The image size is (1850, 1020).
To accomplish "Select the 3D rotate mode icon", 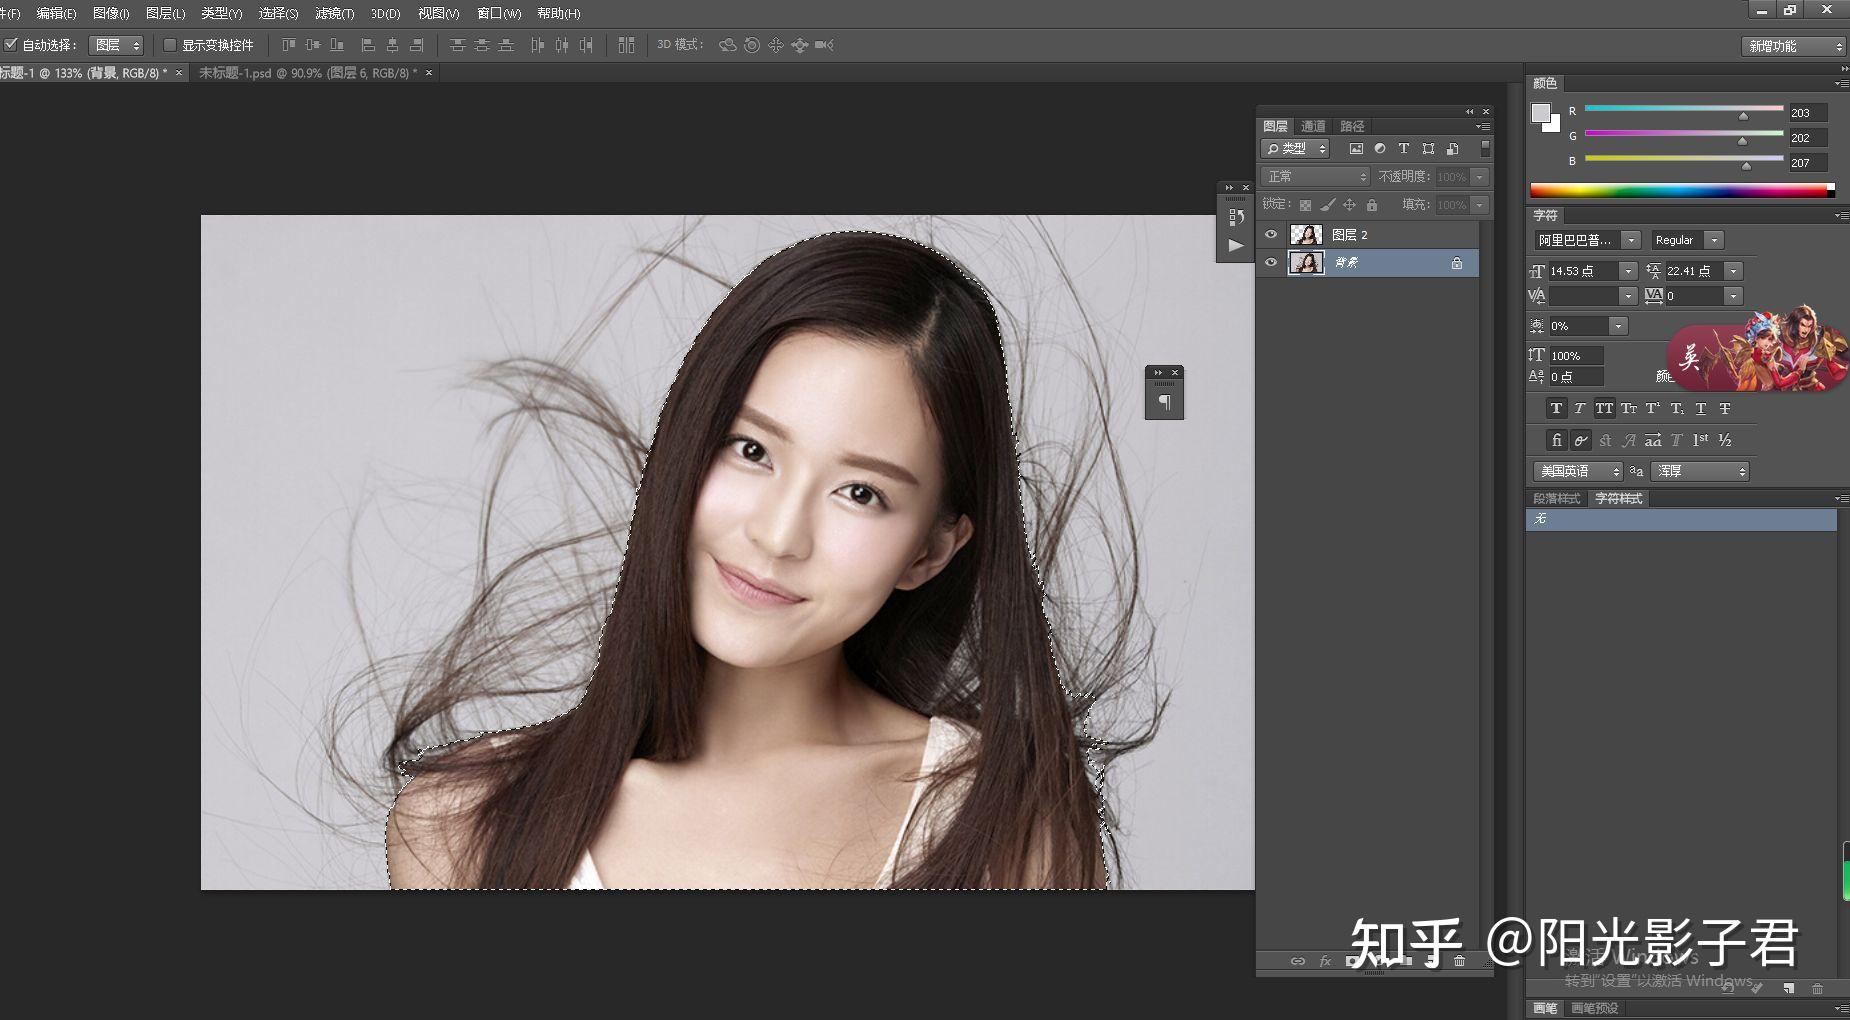I will (728, 45).
